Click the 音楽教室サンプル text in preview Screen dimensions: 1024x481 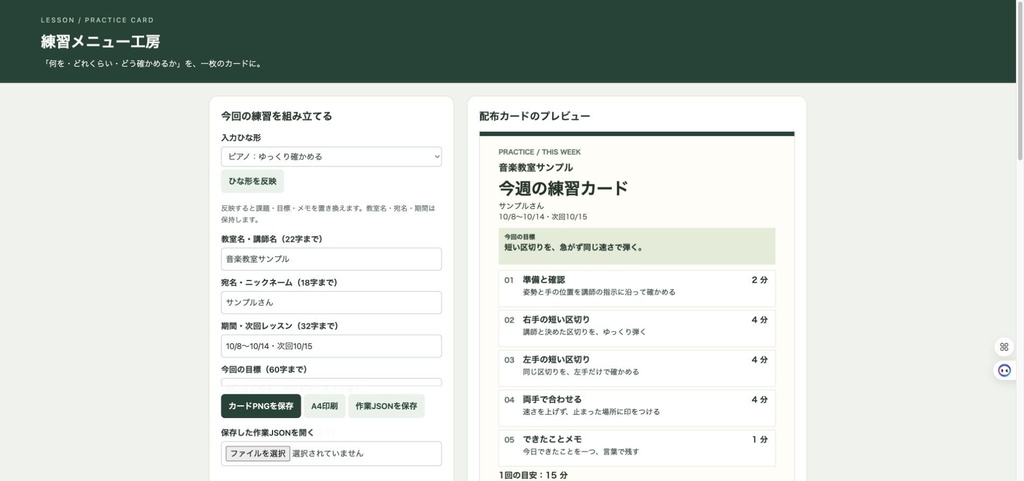tap(536, 168)
